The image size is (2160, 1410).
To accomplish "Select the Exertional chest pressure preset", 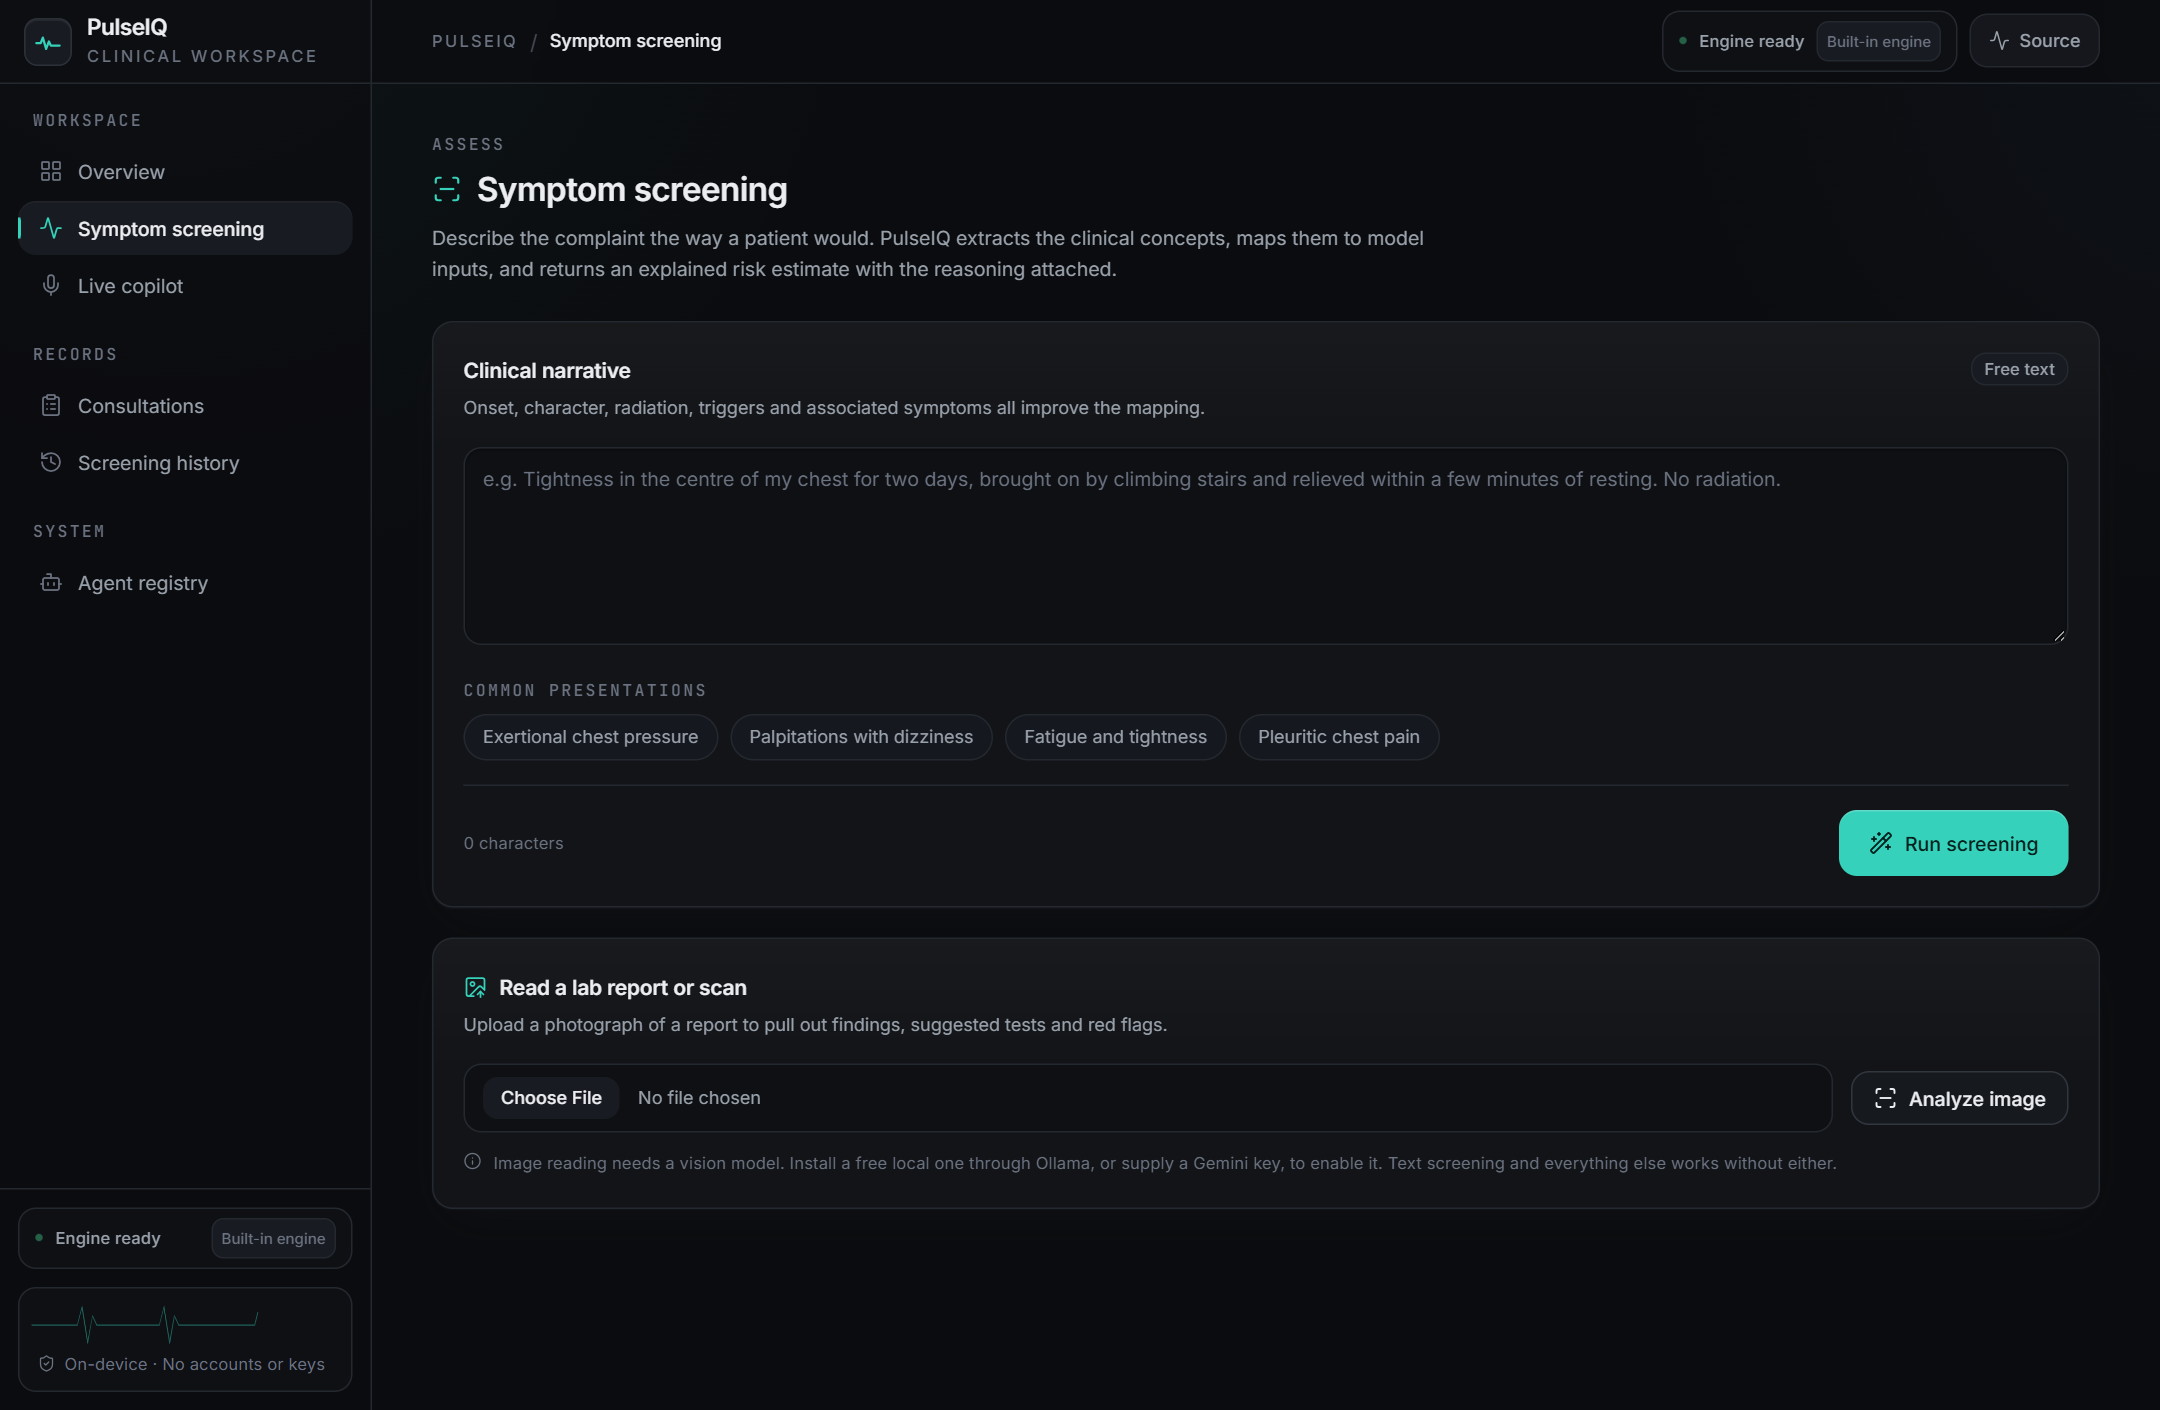I will pyautogui.click(x=590, y=737).
